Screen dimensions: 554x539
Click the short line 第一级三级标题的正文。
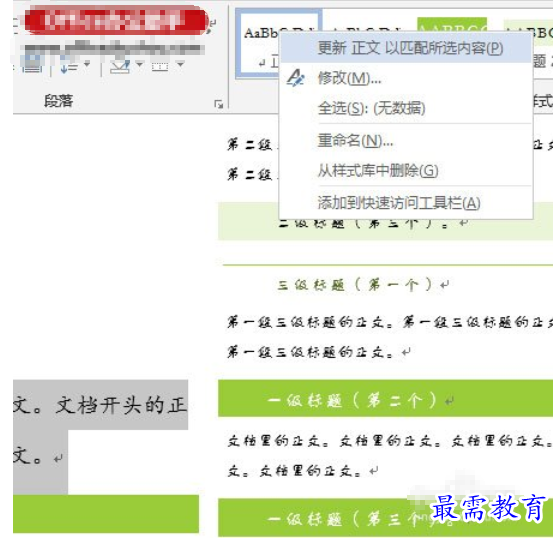pos(310,352)
